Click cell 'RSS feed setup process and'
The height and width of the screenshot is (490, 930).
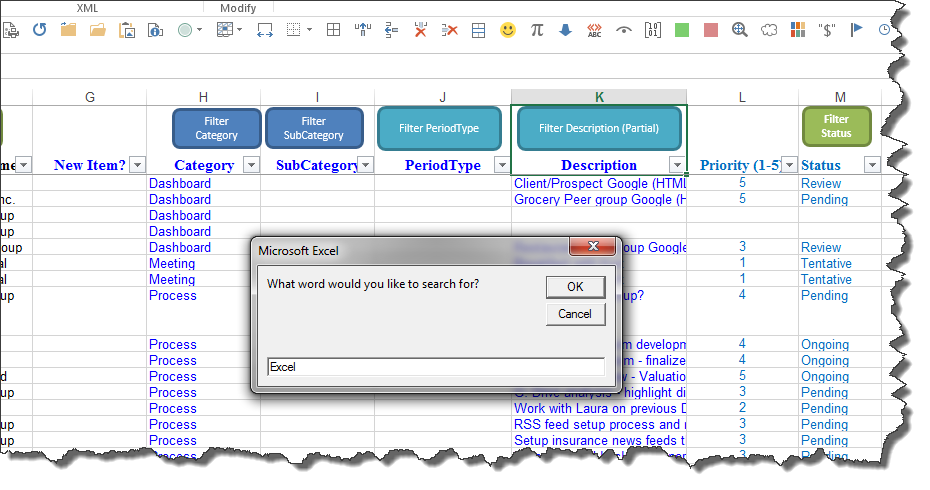click(x=599, y=424)
